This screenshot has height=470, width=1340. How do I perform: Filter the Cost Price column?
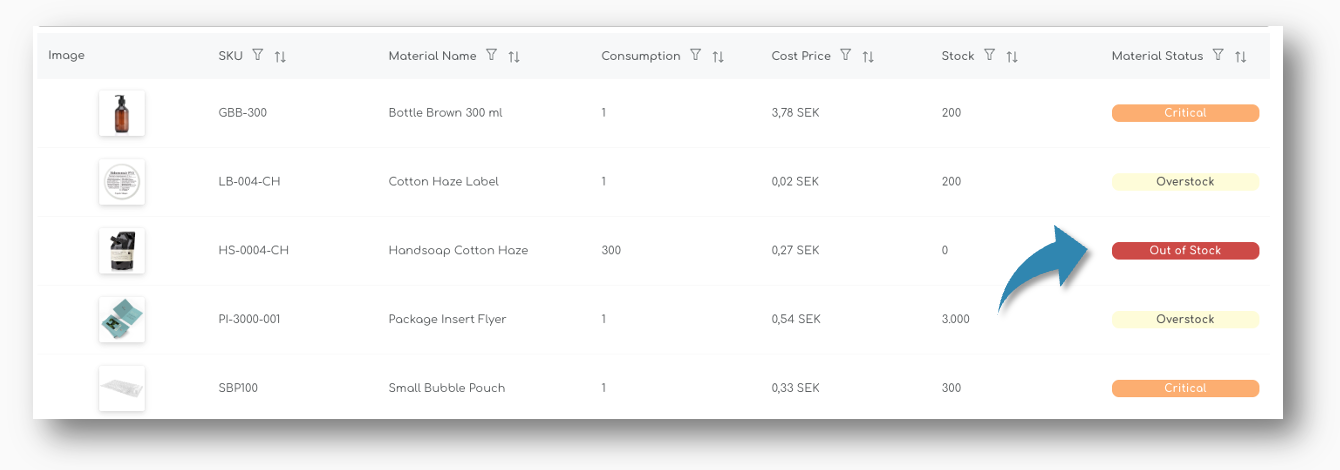845,56
